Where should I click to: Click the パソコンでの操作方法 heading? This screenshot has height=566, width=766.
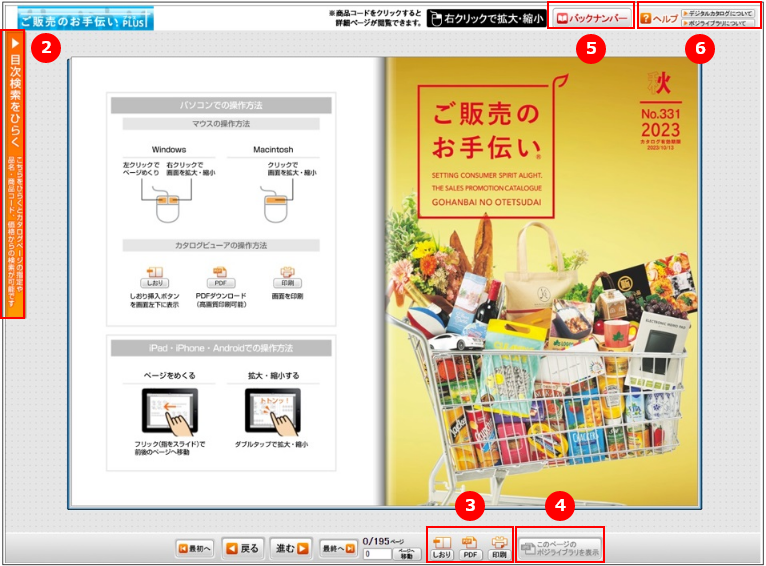point(221,105)
